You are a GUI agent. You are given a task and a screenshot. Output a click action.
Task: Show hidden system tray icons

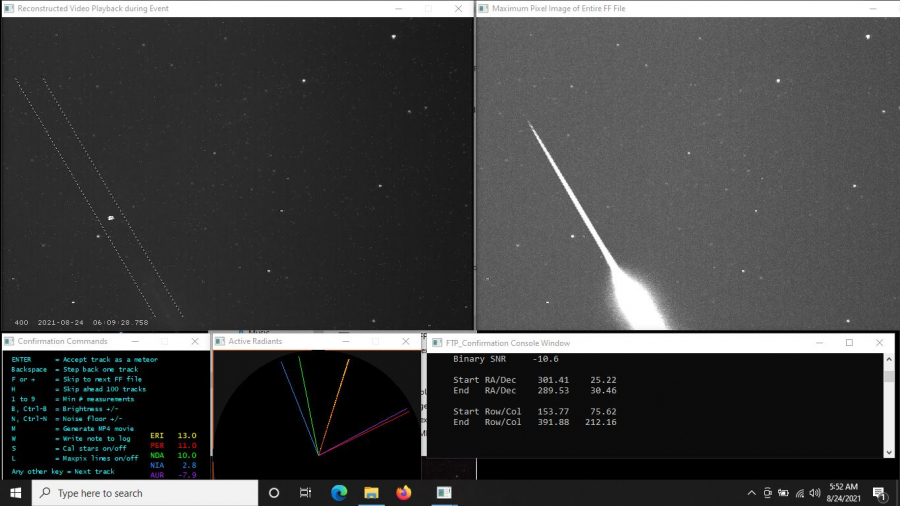(751, 493)
